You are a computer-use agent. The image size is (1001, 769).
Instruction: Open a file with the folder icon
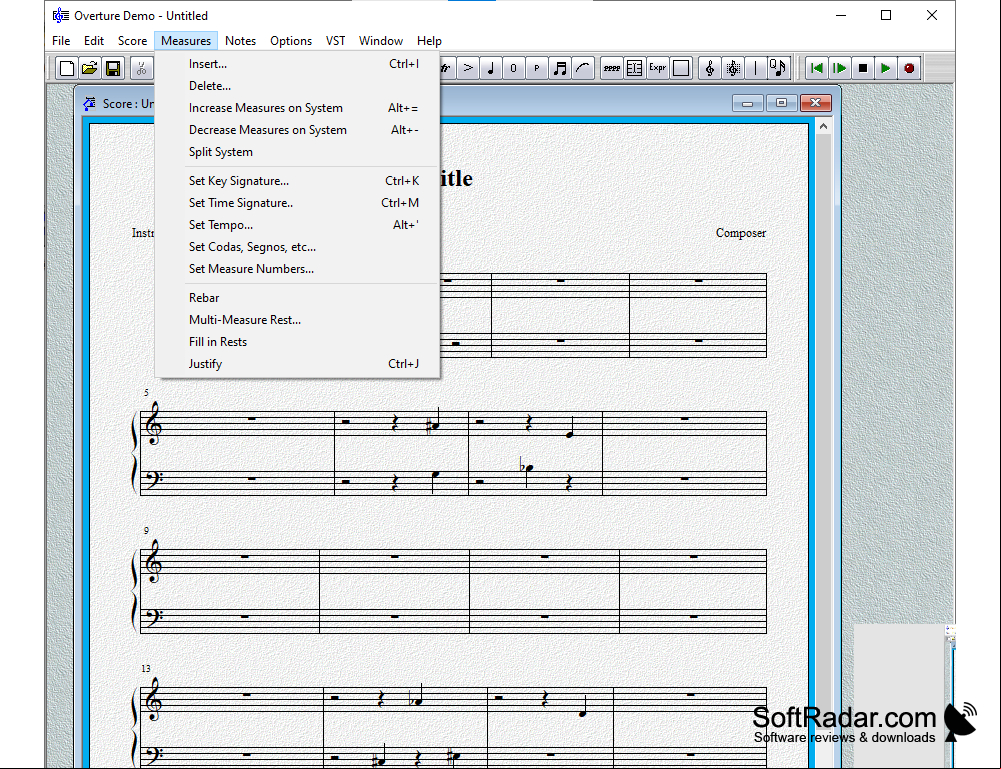point(90,68)
